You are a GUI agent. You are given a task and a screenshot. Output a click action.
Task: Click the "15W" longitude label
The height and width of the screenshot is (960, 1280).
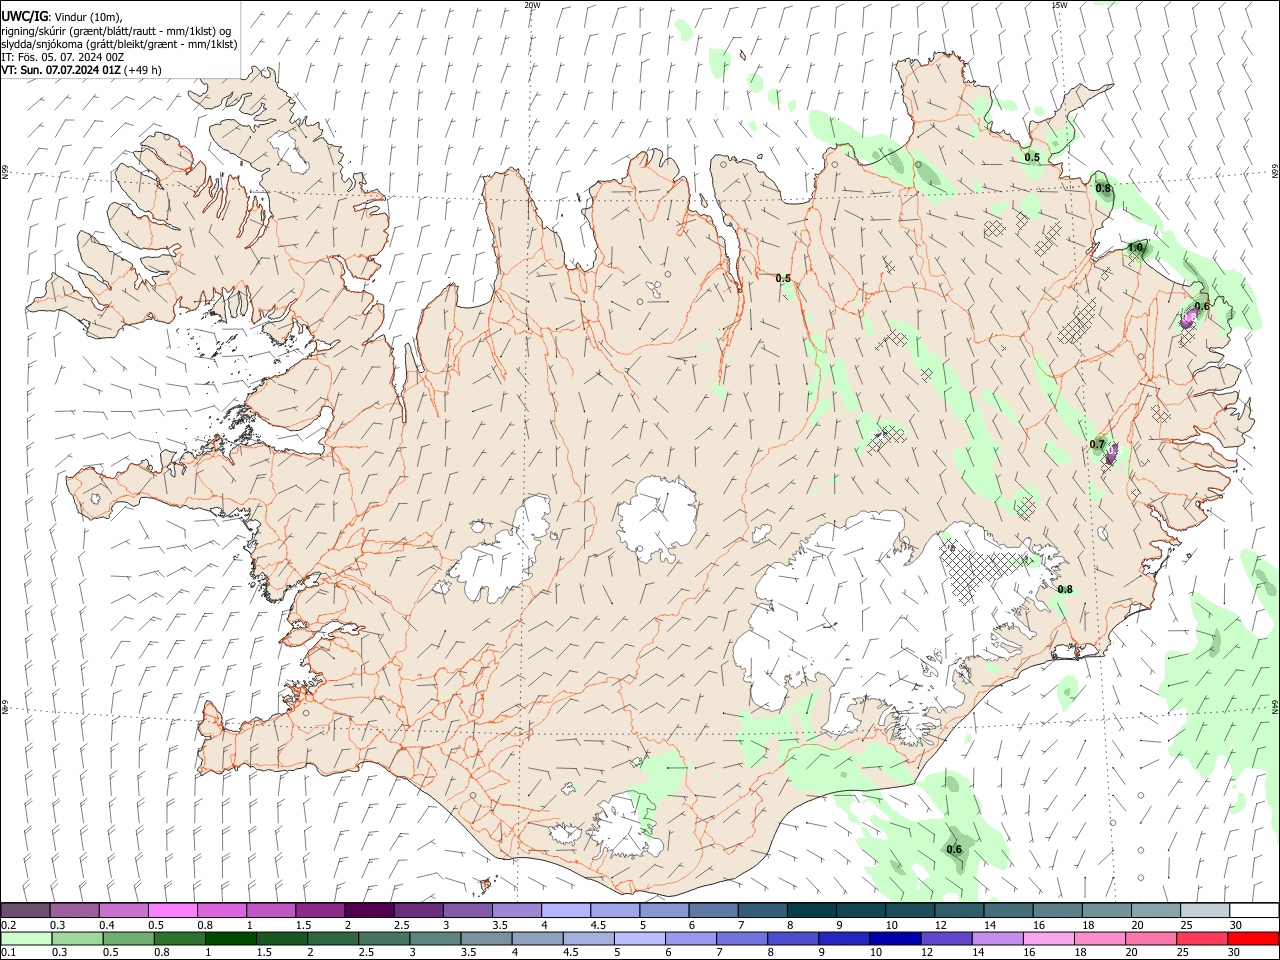click(1059, 5)
